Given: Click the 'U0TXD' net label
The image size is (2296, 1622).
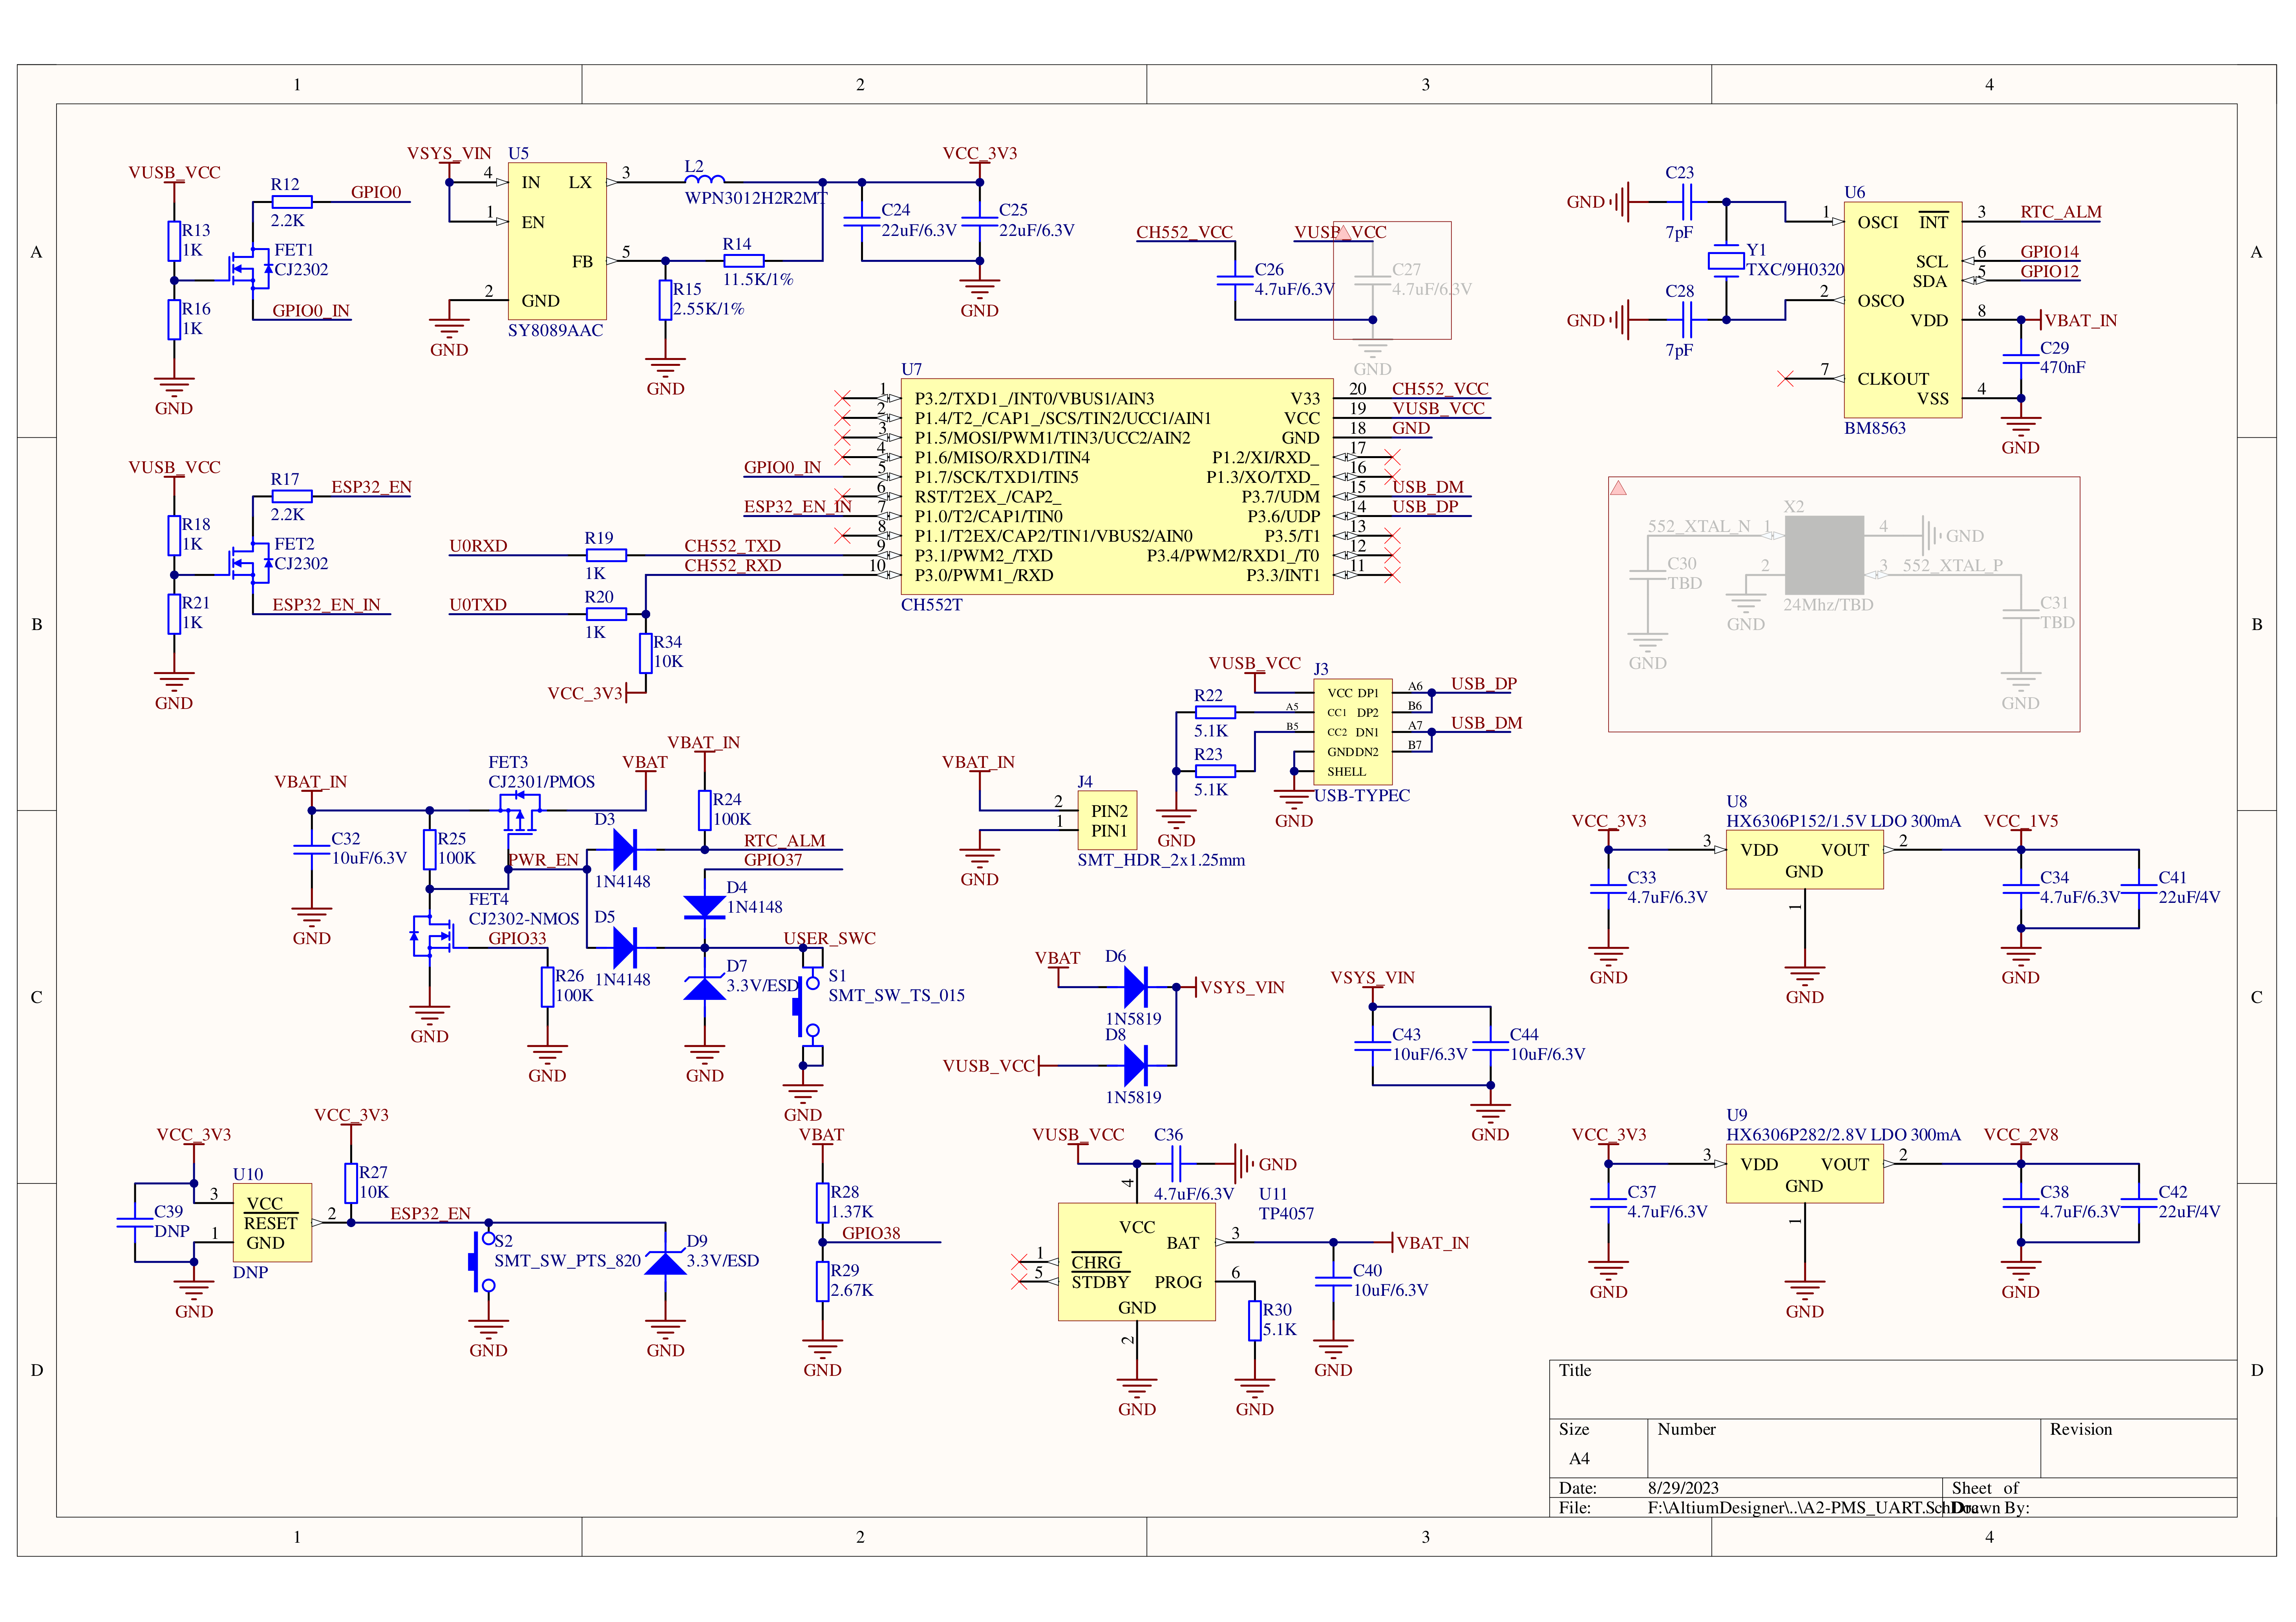Looking at the screenshot, I should (478, 605).
